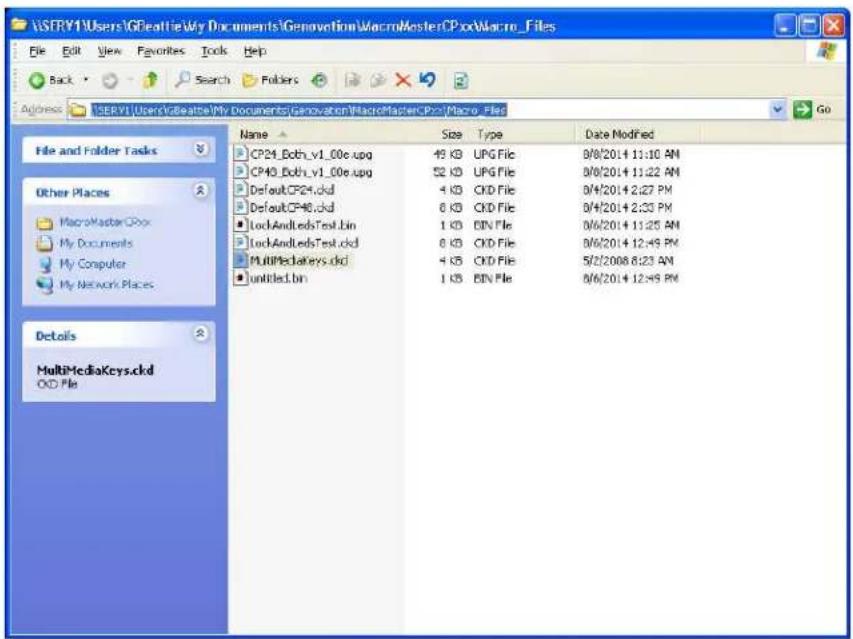Screen dimensions: 853x639
Task: Open the Favorites menu
Action: [x=161, y=51]
